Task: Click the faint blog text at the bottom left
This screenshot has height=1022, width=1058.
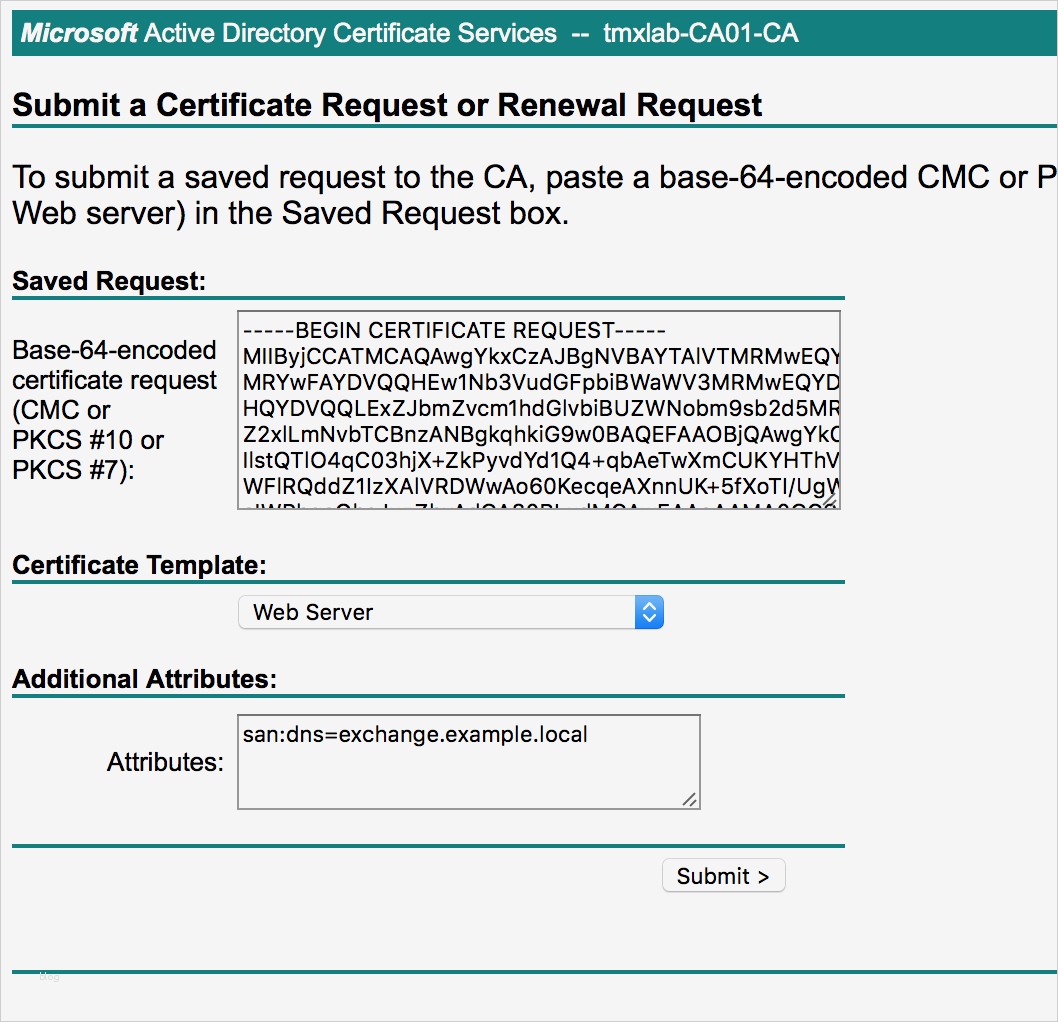Action: [x=49, y=976]
